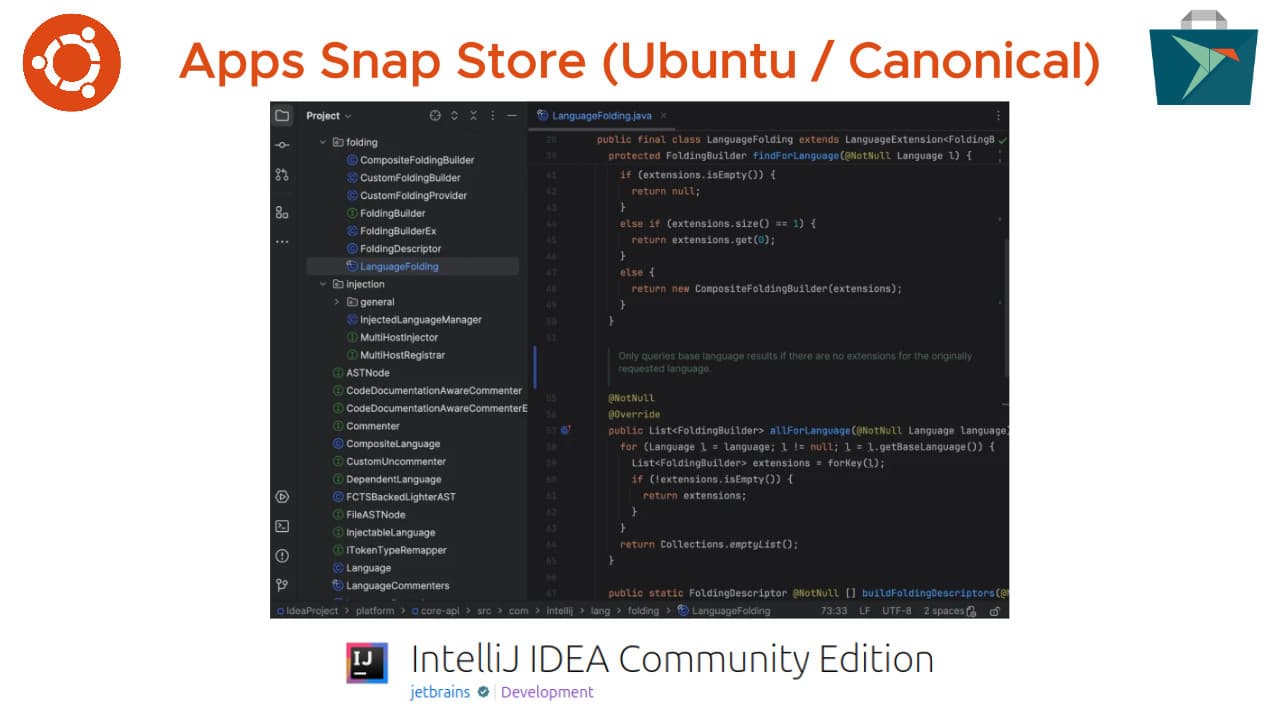Screen dimensions: 1280x720
Task: Expand the general folder
Action: (337, 302)
